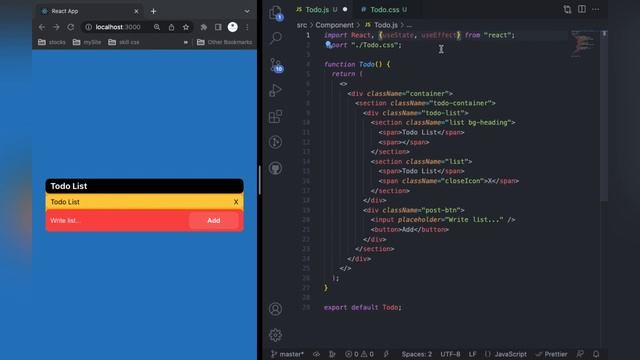Switch to the Todo.css editor tab

pyautogui.click(x=384, y=9)
